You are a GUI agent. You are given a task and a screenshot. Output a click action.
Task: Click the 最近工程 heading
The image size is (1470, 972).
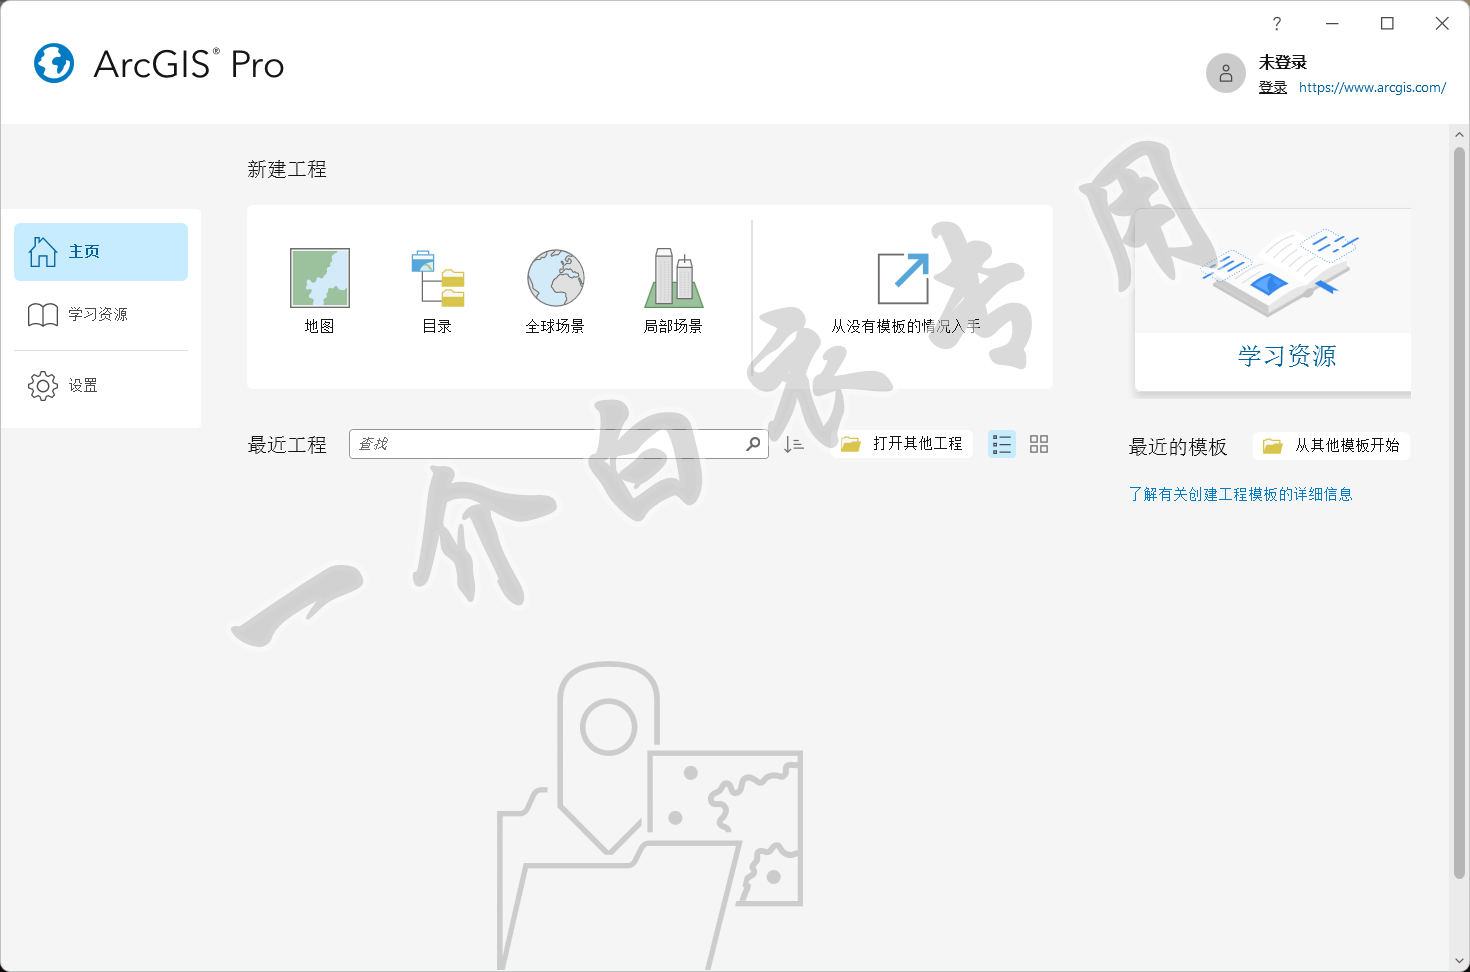287,445
